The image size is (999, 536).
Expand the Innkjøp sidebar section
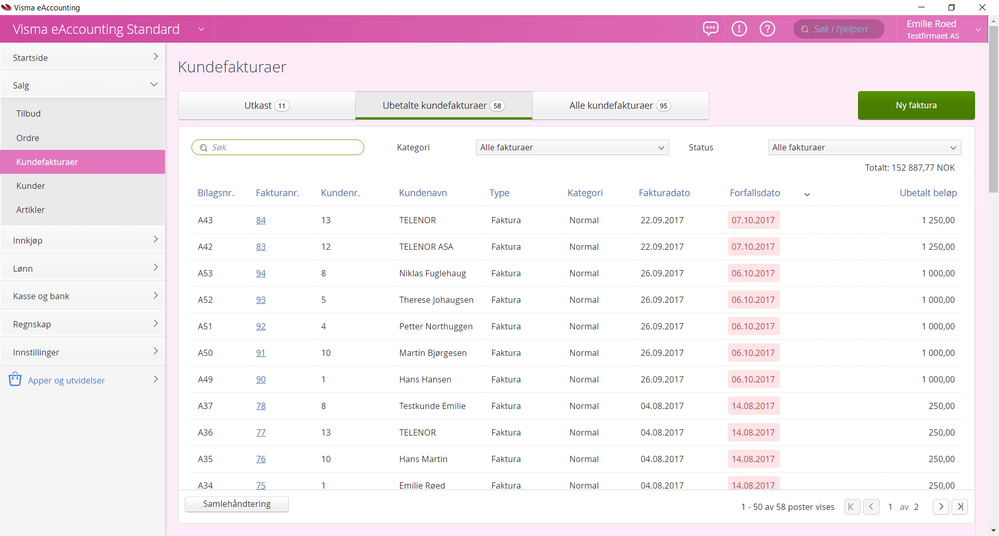pos(82,240)
